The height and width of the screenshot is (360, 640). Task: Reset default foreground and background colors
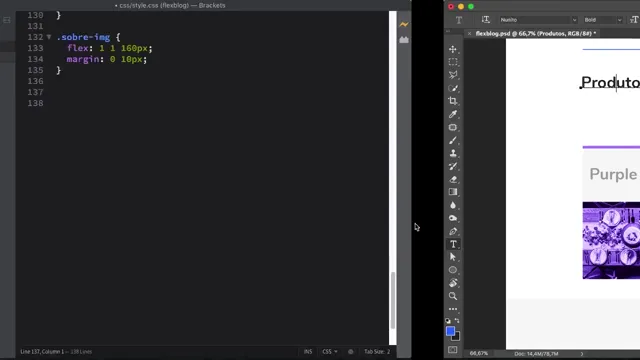[448, 321]
